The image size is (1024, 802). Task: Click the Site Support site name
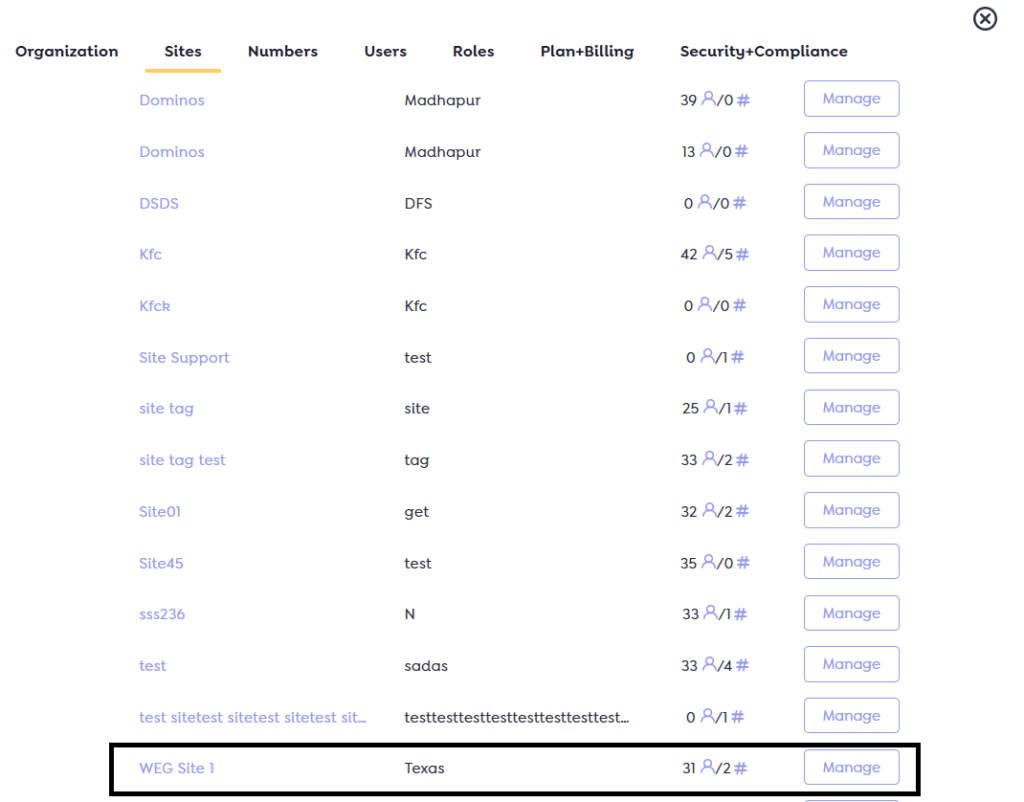tap(184, 357)
